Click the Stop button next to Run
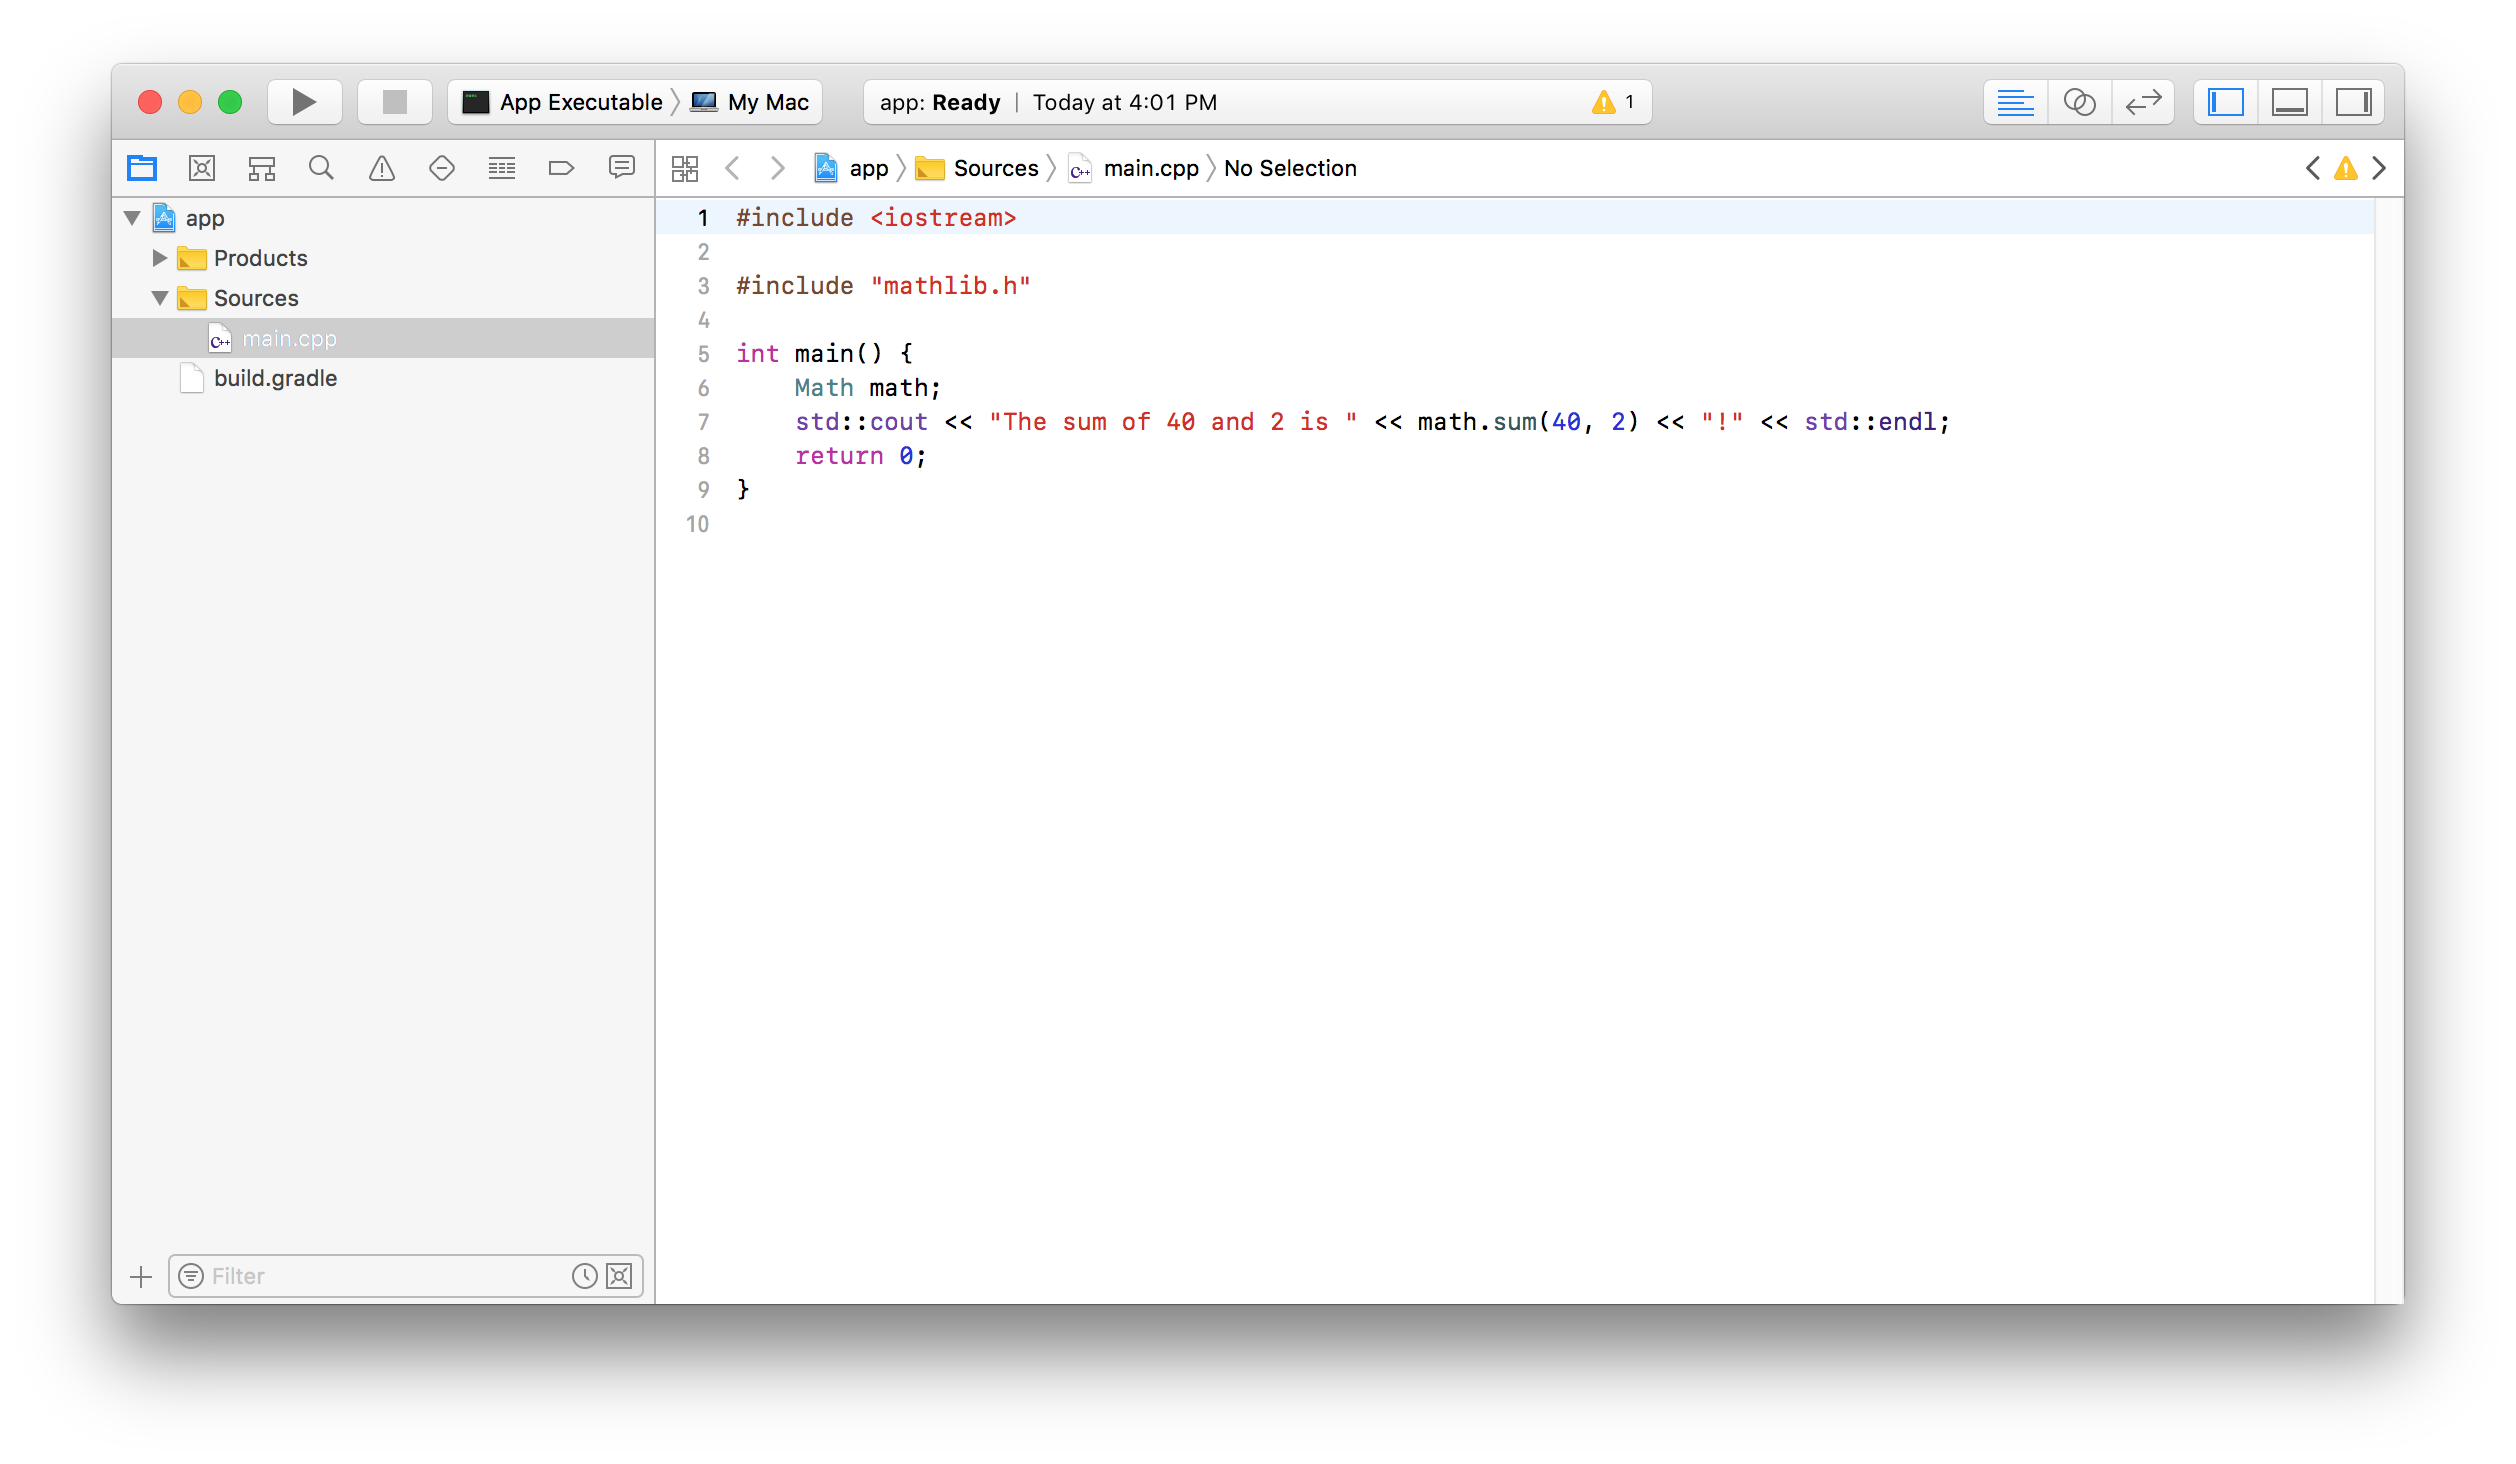The width and height of the screenshot is (2516, 1464). pos(392,101)
